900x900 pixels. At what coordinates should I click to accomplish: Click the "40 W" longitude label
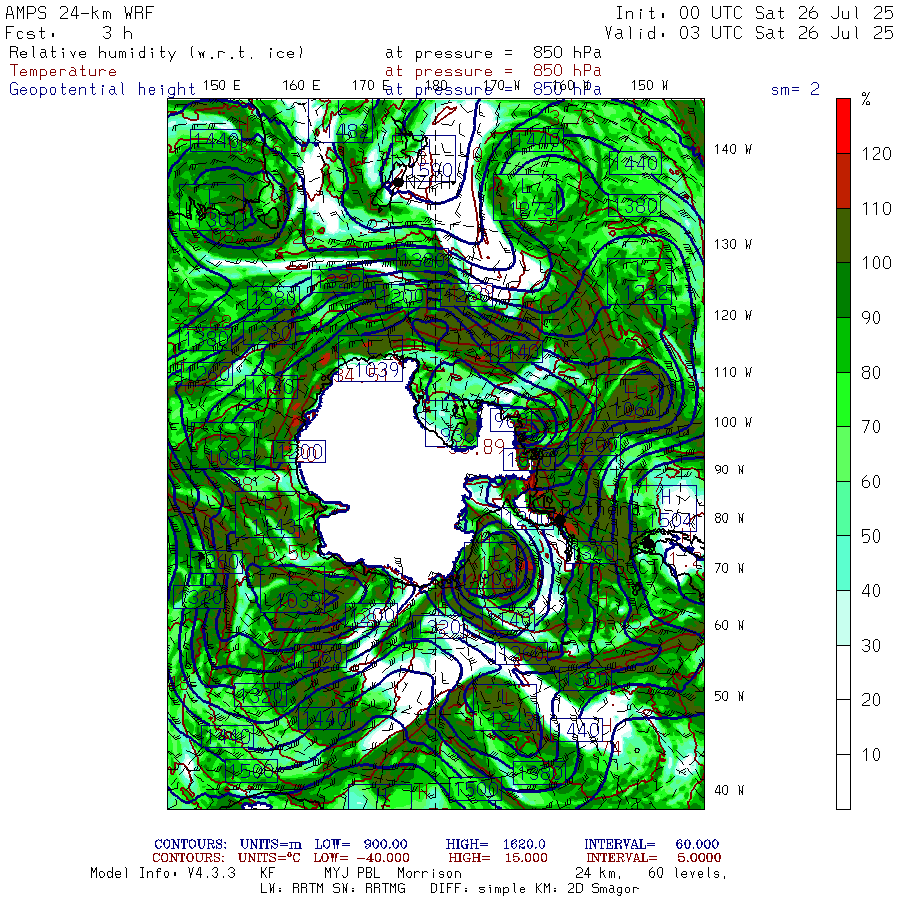[729, 790]
